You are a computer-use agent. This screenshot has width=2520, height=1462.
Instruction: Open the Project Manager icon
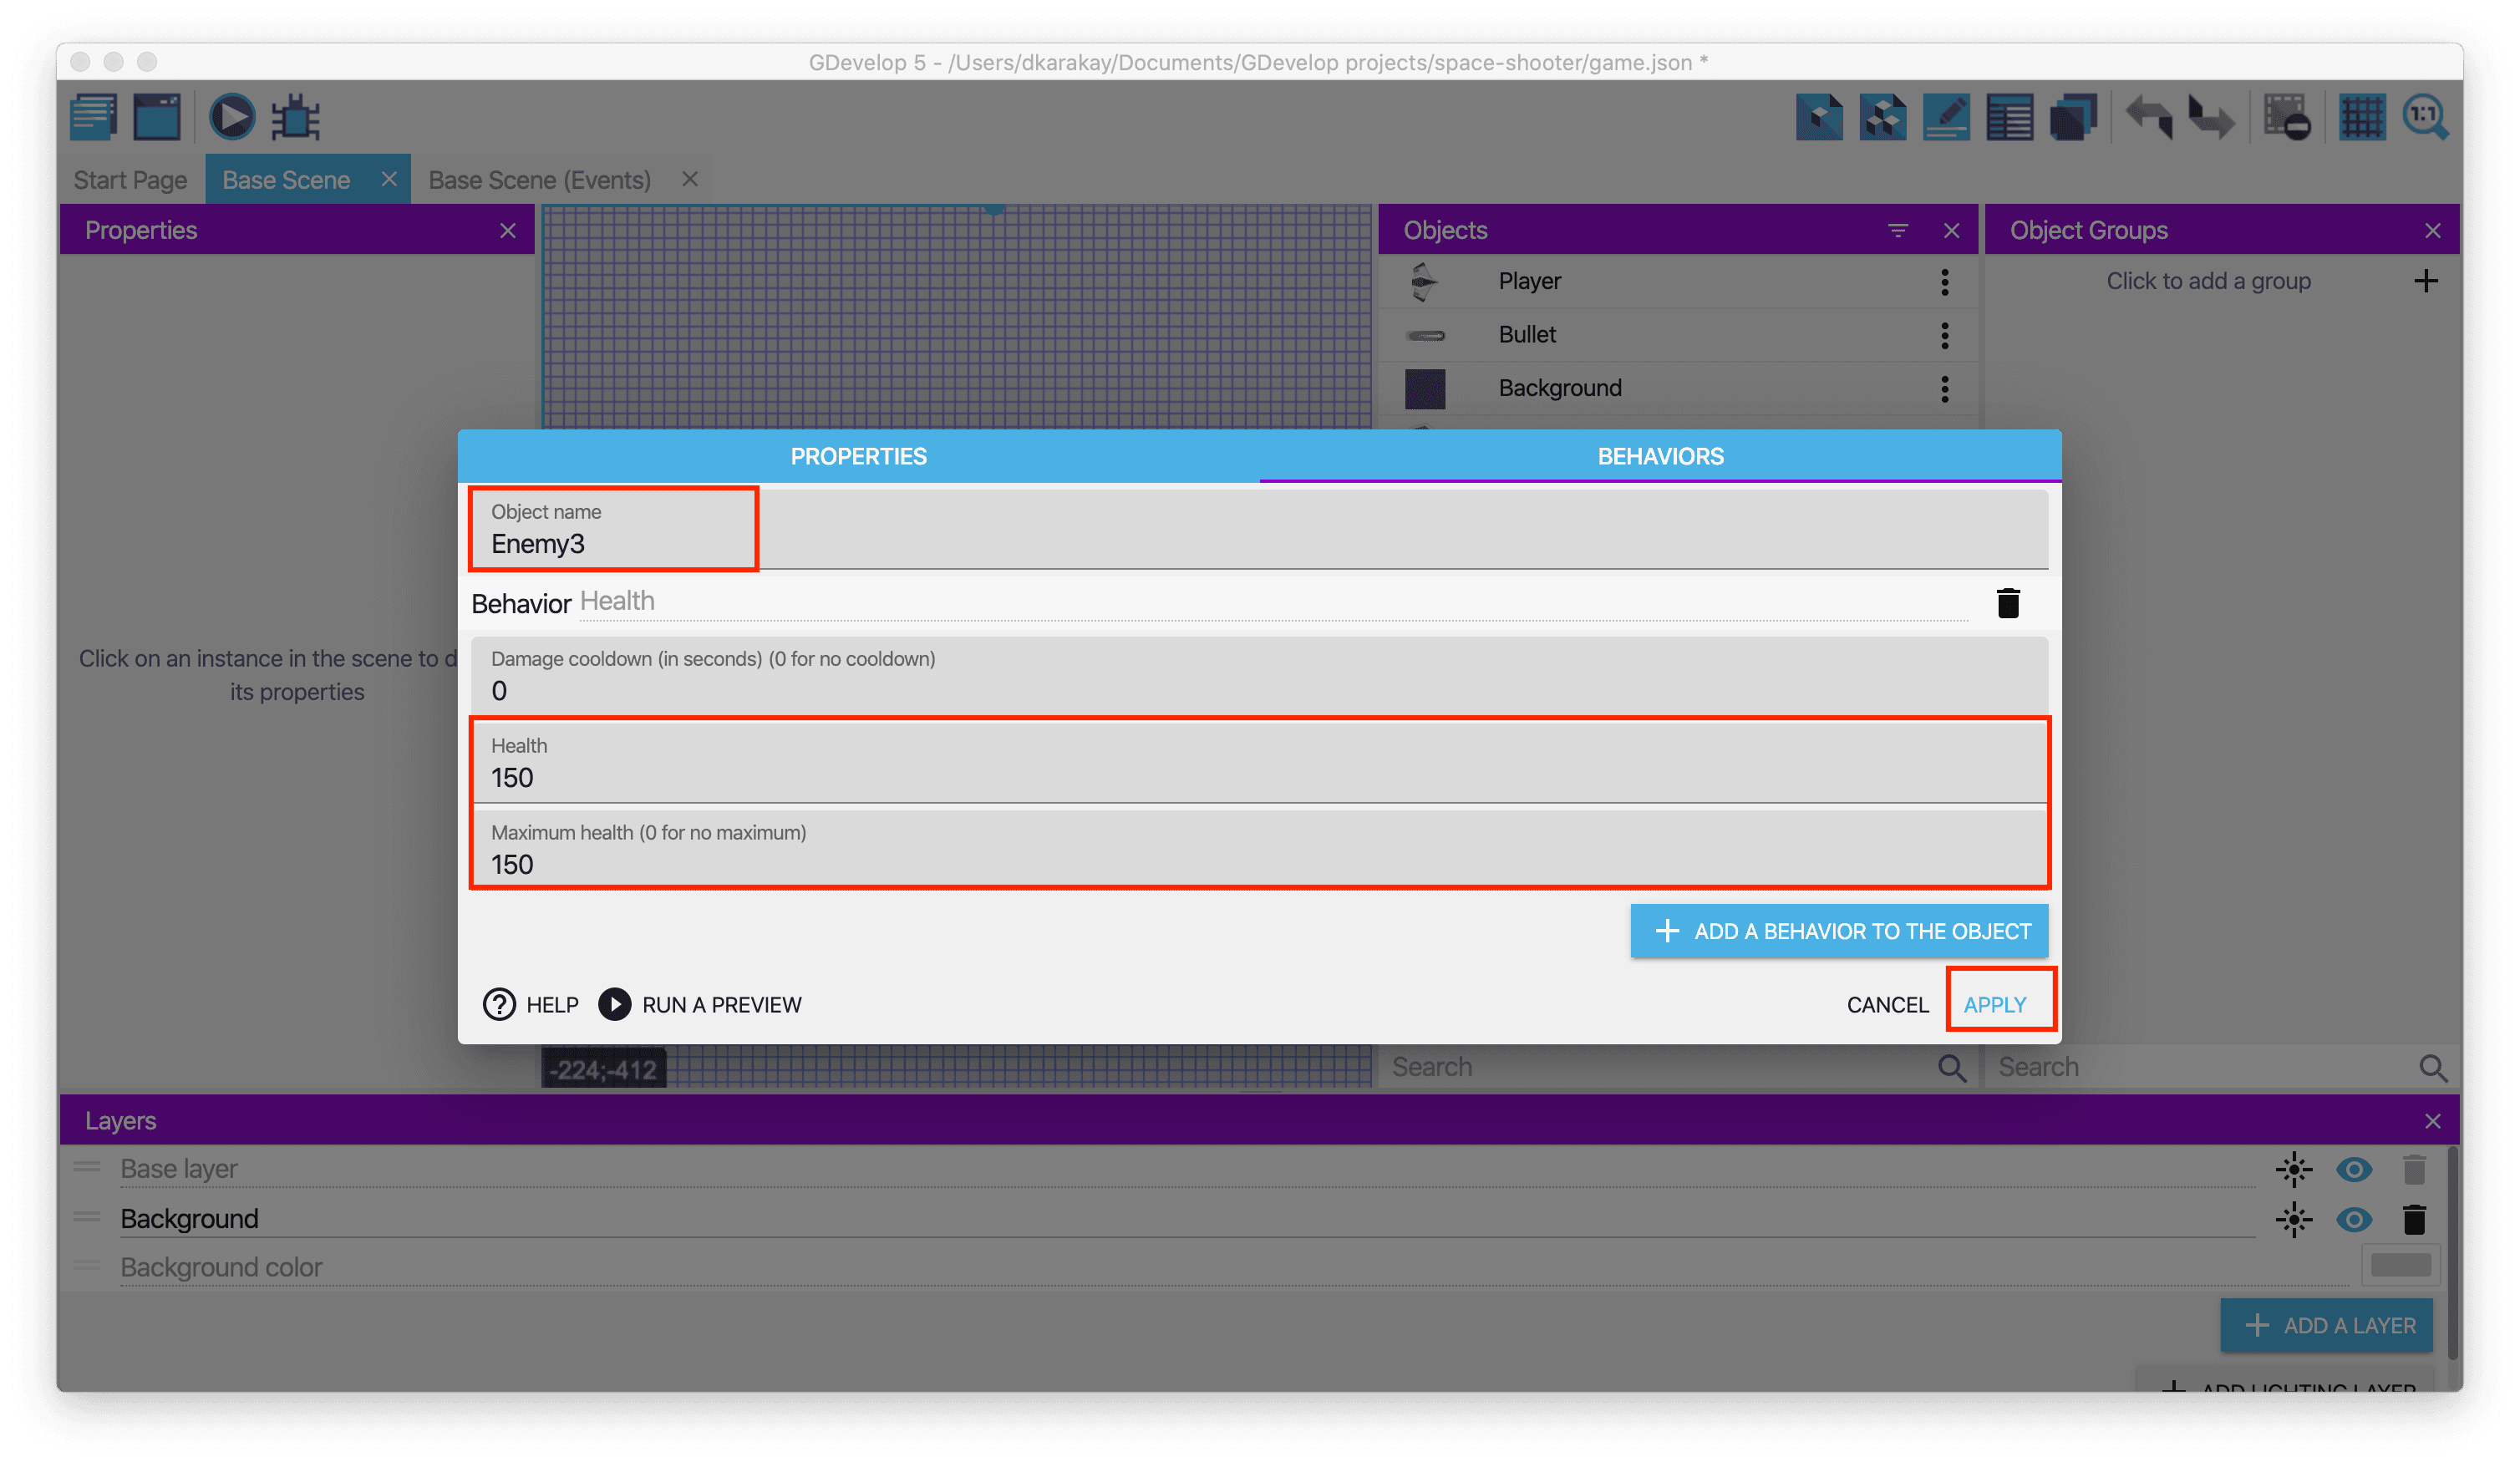click(94, 117)
